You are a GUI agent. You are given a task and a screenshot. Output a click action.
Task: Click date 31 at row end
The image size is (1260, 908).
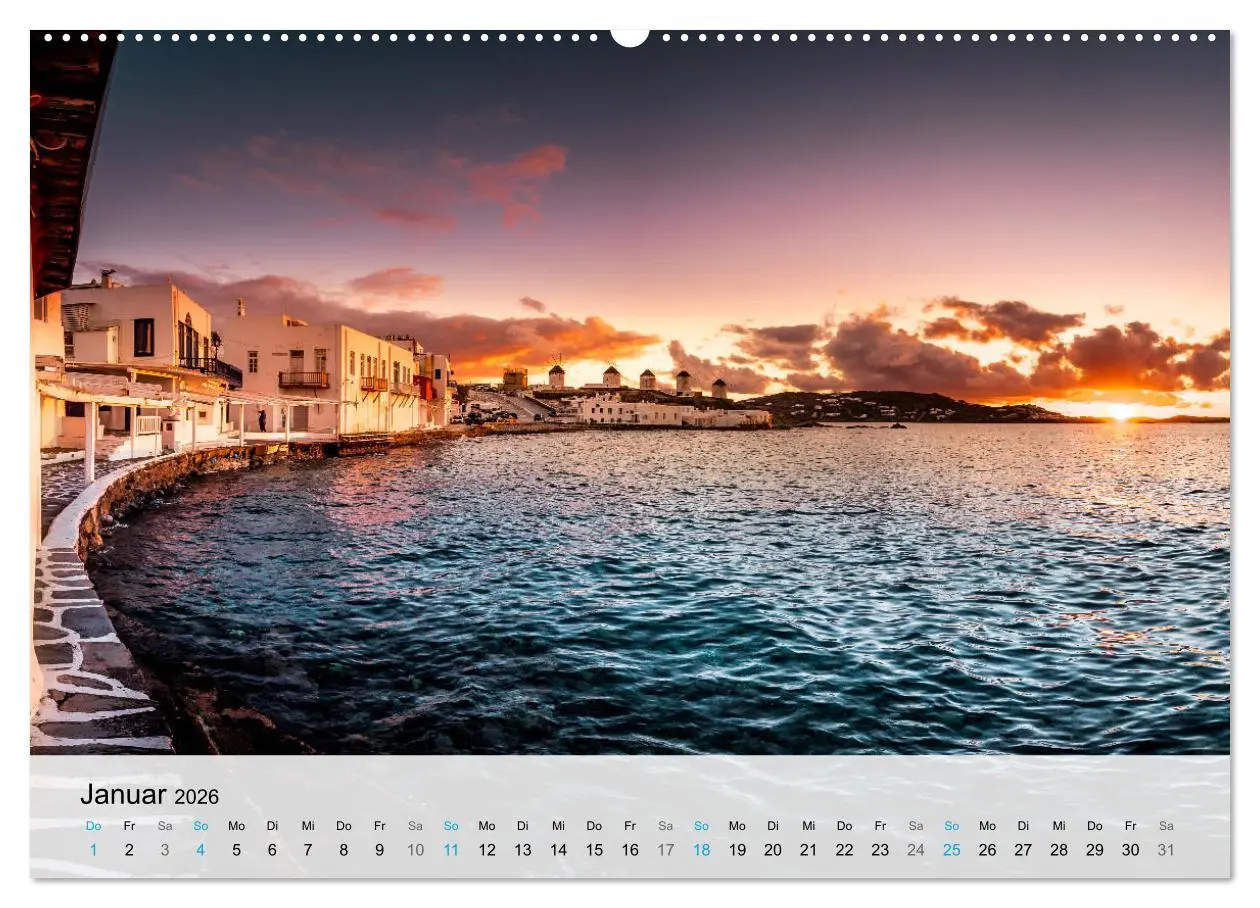(1165, 851)
